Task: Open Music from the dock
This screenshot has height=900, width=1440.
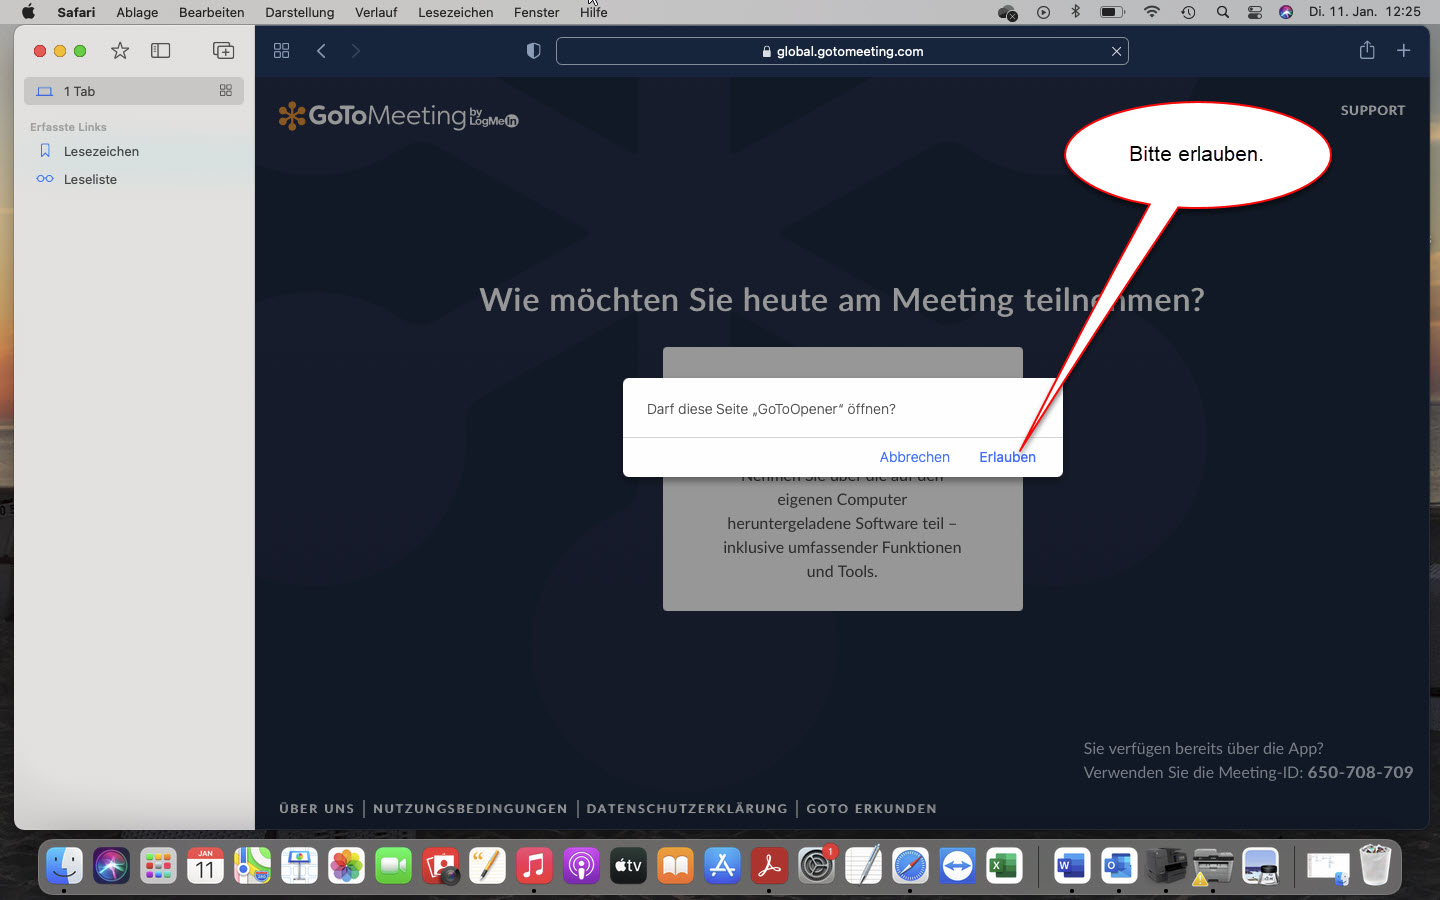Action: 534,865
